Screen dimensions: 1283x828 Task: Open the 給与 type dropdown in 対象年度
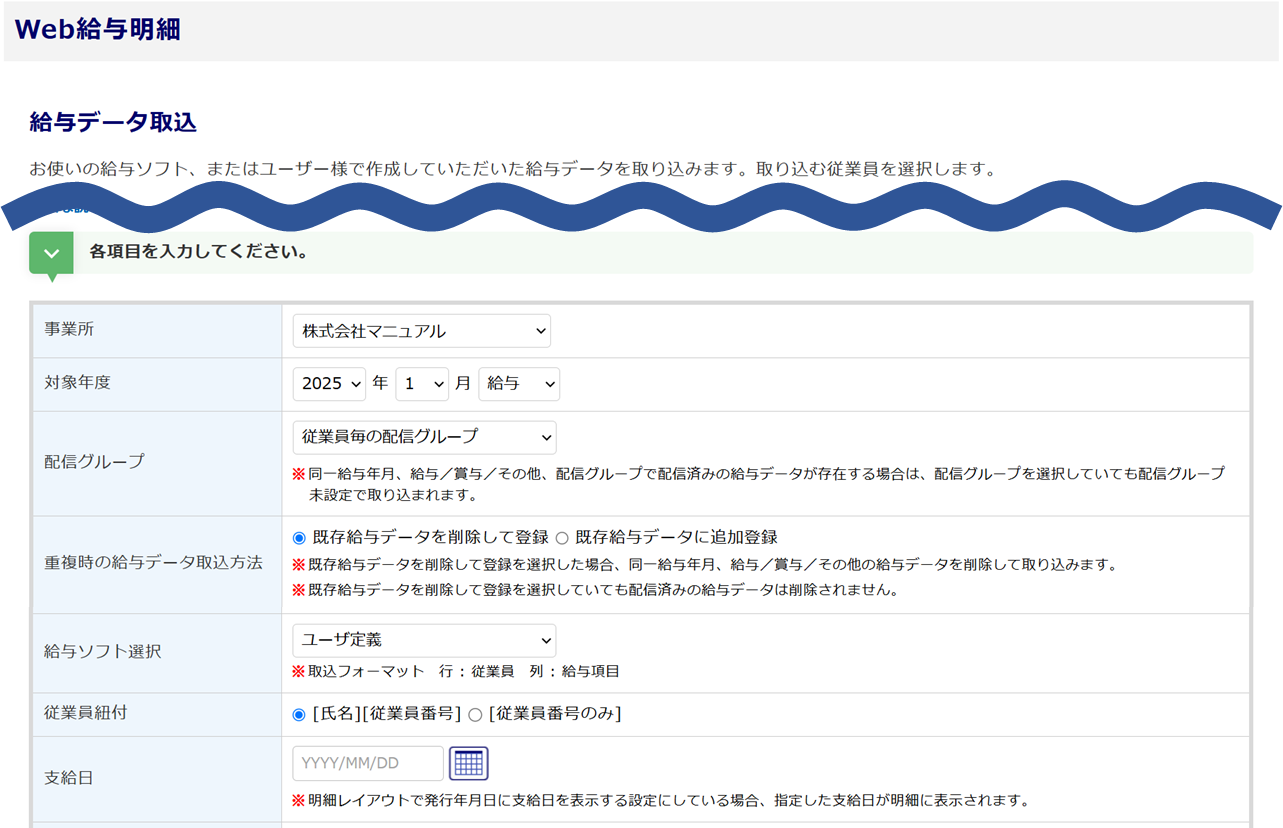coord(519,384)
